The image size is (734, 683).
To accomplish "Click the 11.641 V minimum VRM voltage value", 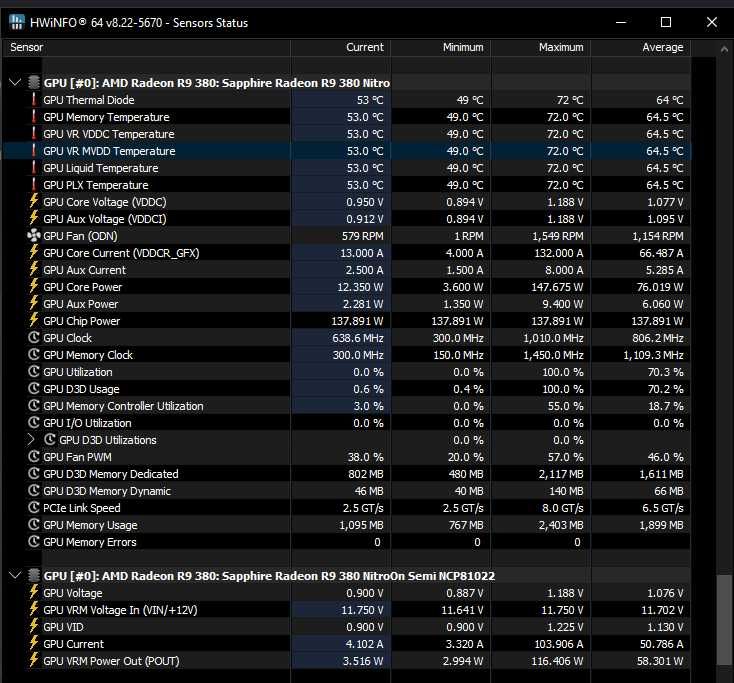I will [x=462, y=610].
